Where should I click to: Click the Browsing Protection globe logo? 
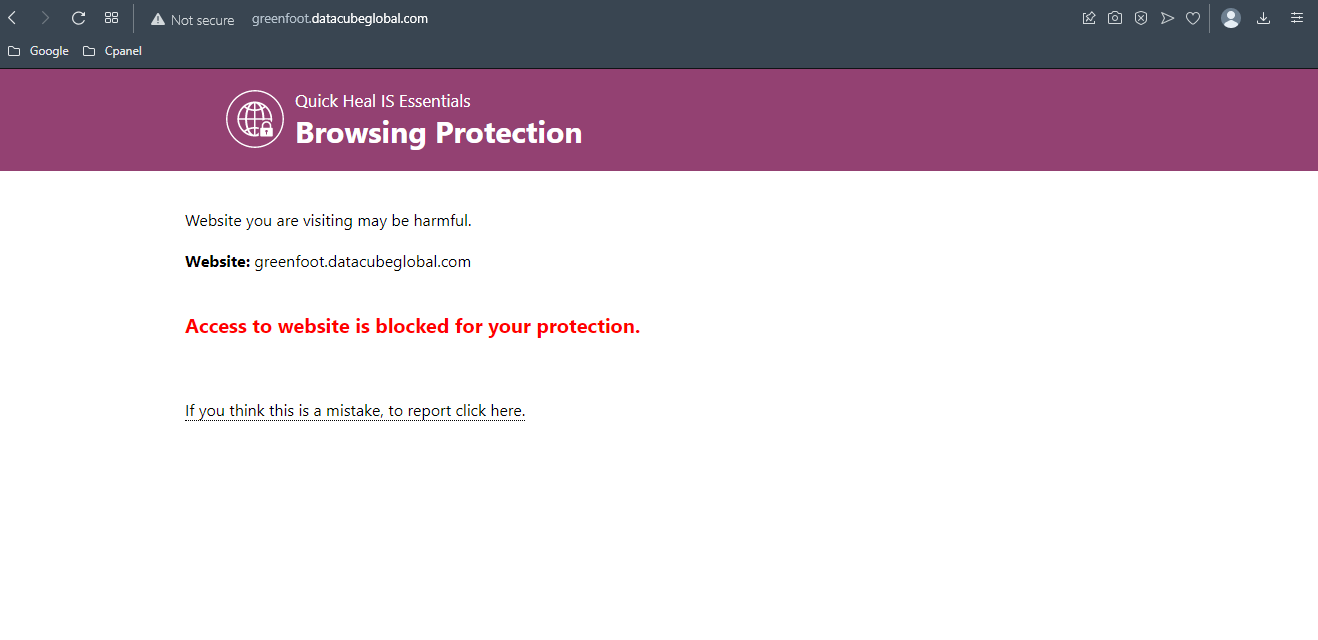[255, 119]
